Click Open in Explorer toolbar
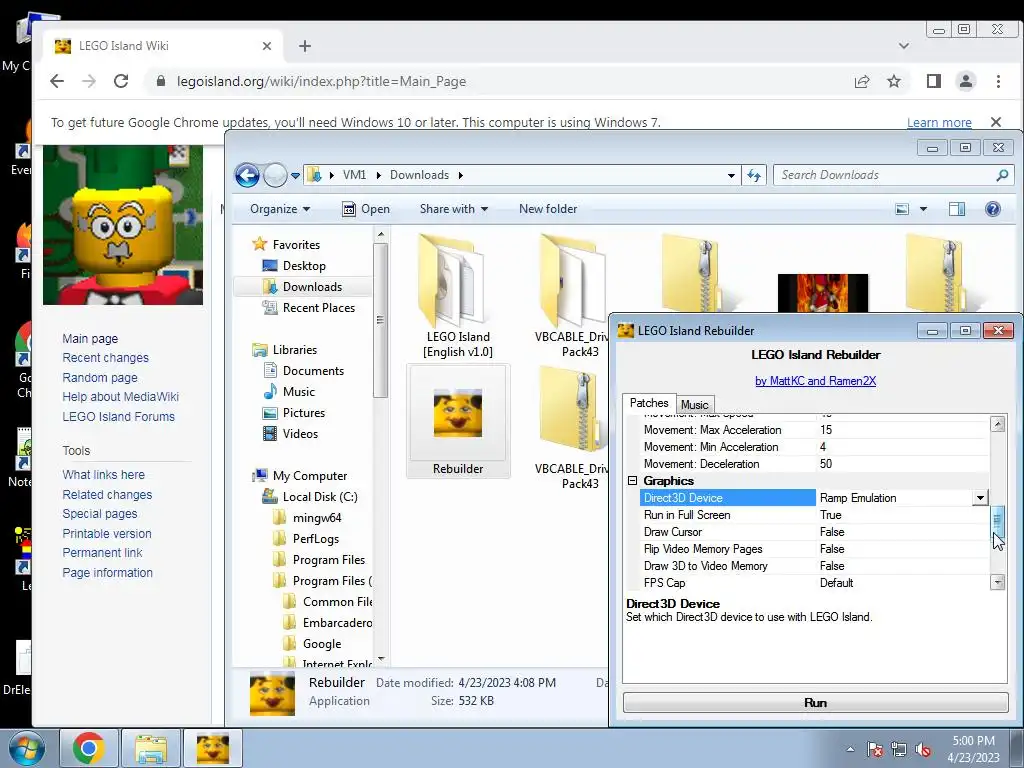1024x768 pixels. 366,209
